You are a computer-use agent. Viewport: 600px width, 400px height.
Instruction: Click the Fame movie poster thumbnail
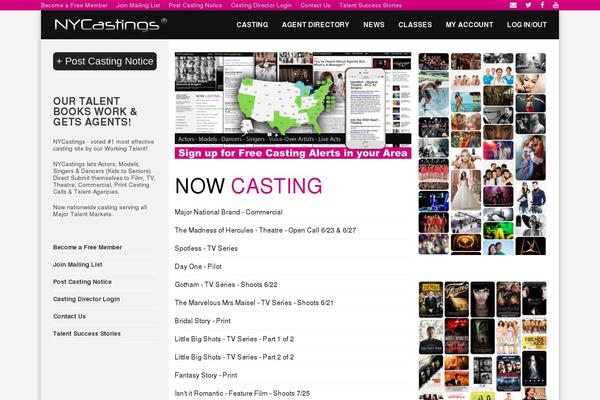pos(457,299)
